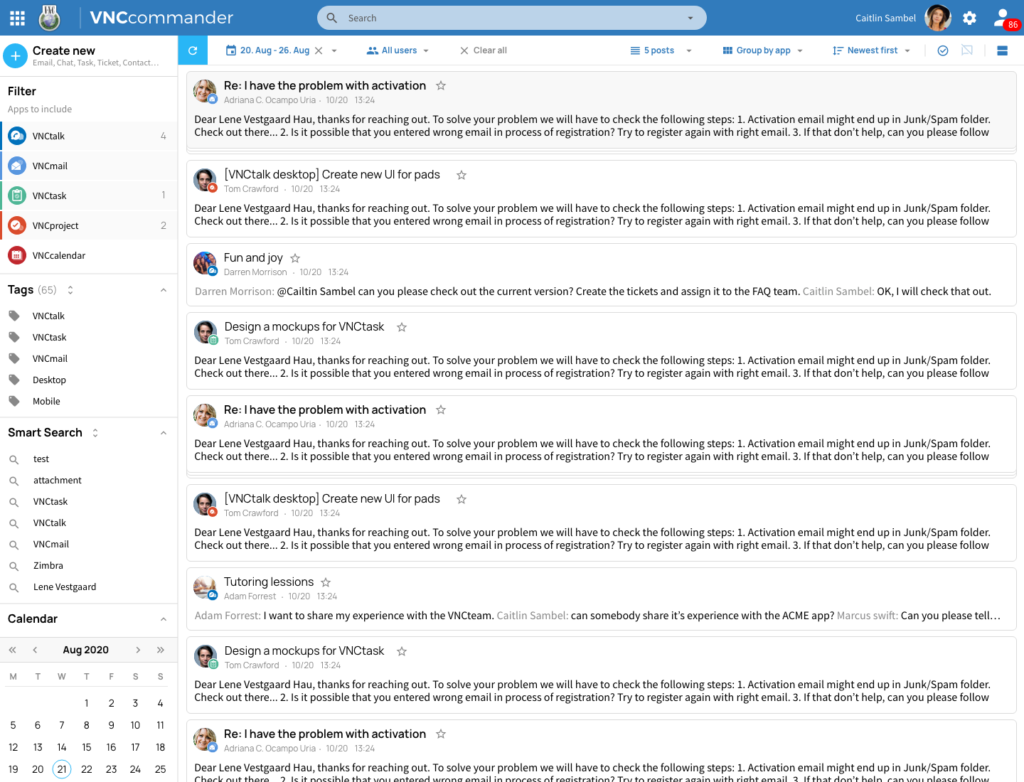Open settings gear icon in header

click(x=970, y=18)
